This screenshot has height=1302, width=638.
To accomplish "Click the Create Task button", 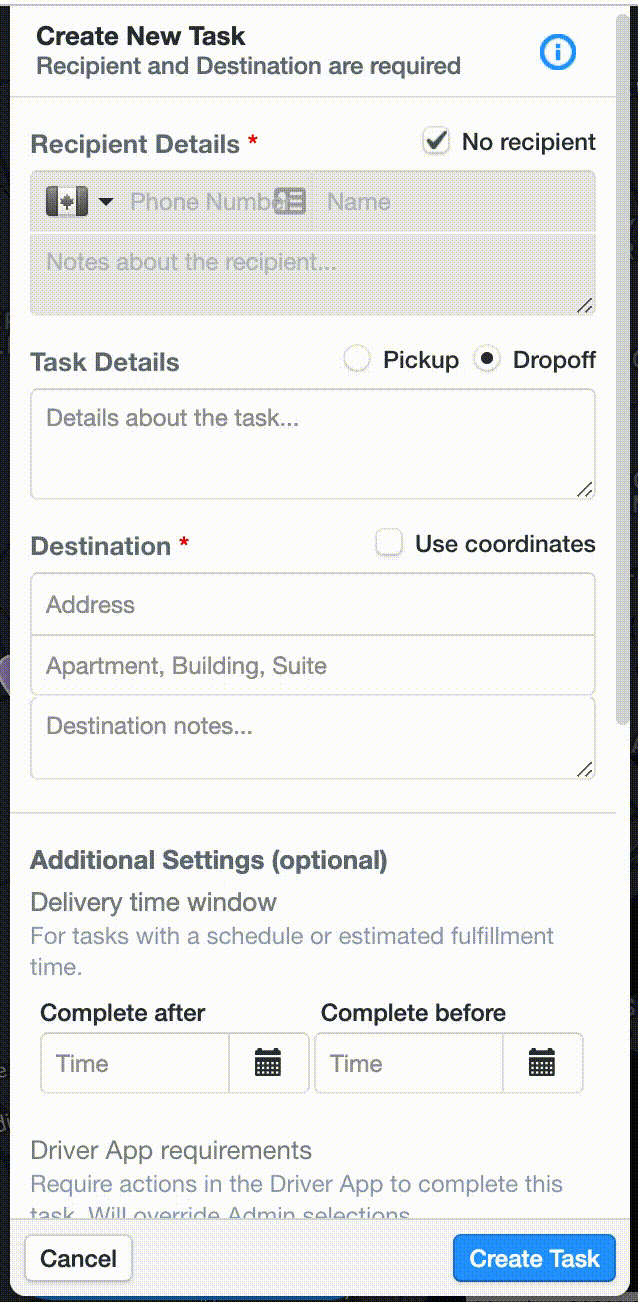I will pyautogui.click(x=534, y=1258).
